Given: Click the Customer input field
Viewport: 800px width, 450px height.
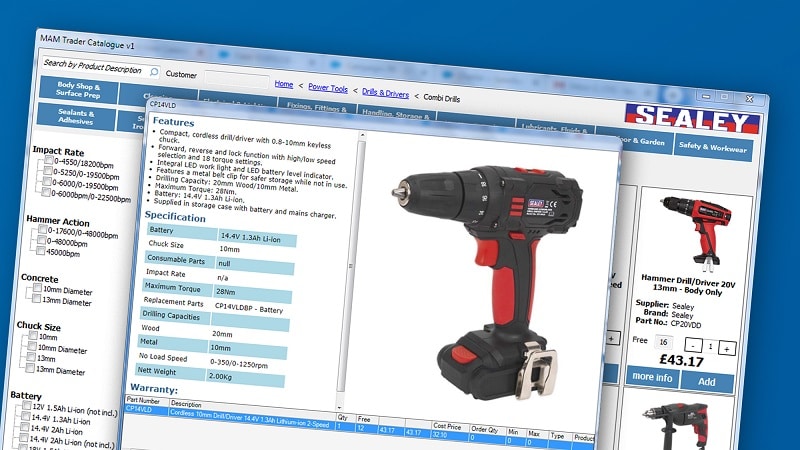Looking at the screenshot, I should 236,80.
